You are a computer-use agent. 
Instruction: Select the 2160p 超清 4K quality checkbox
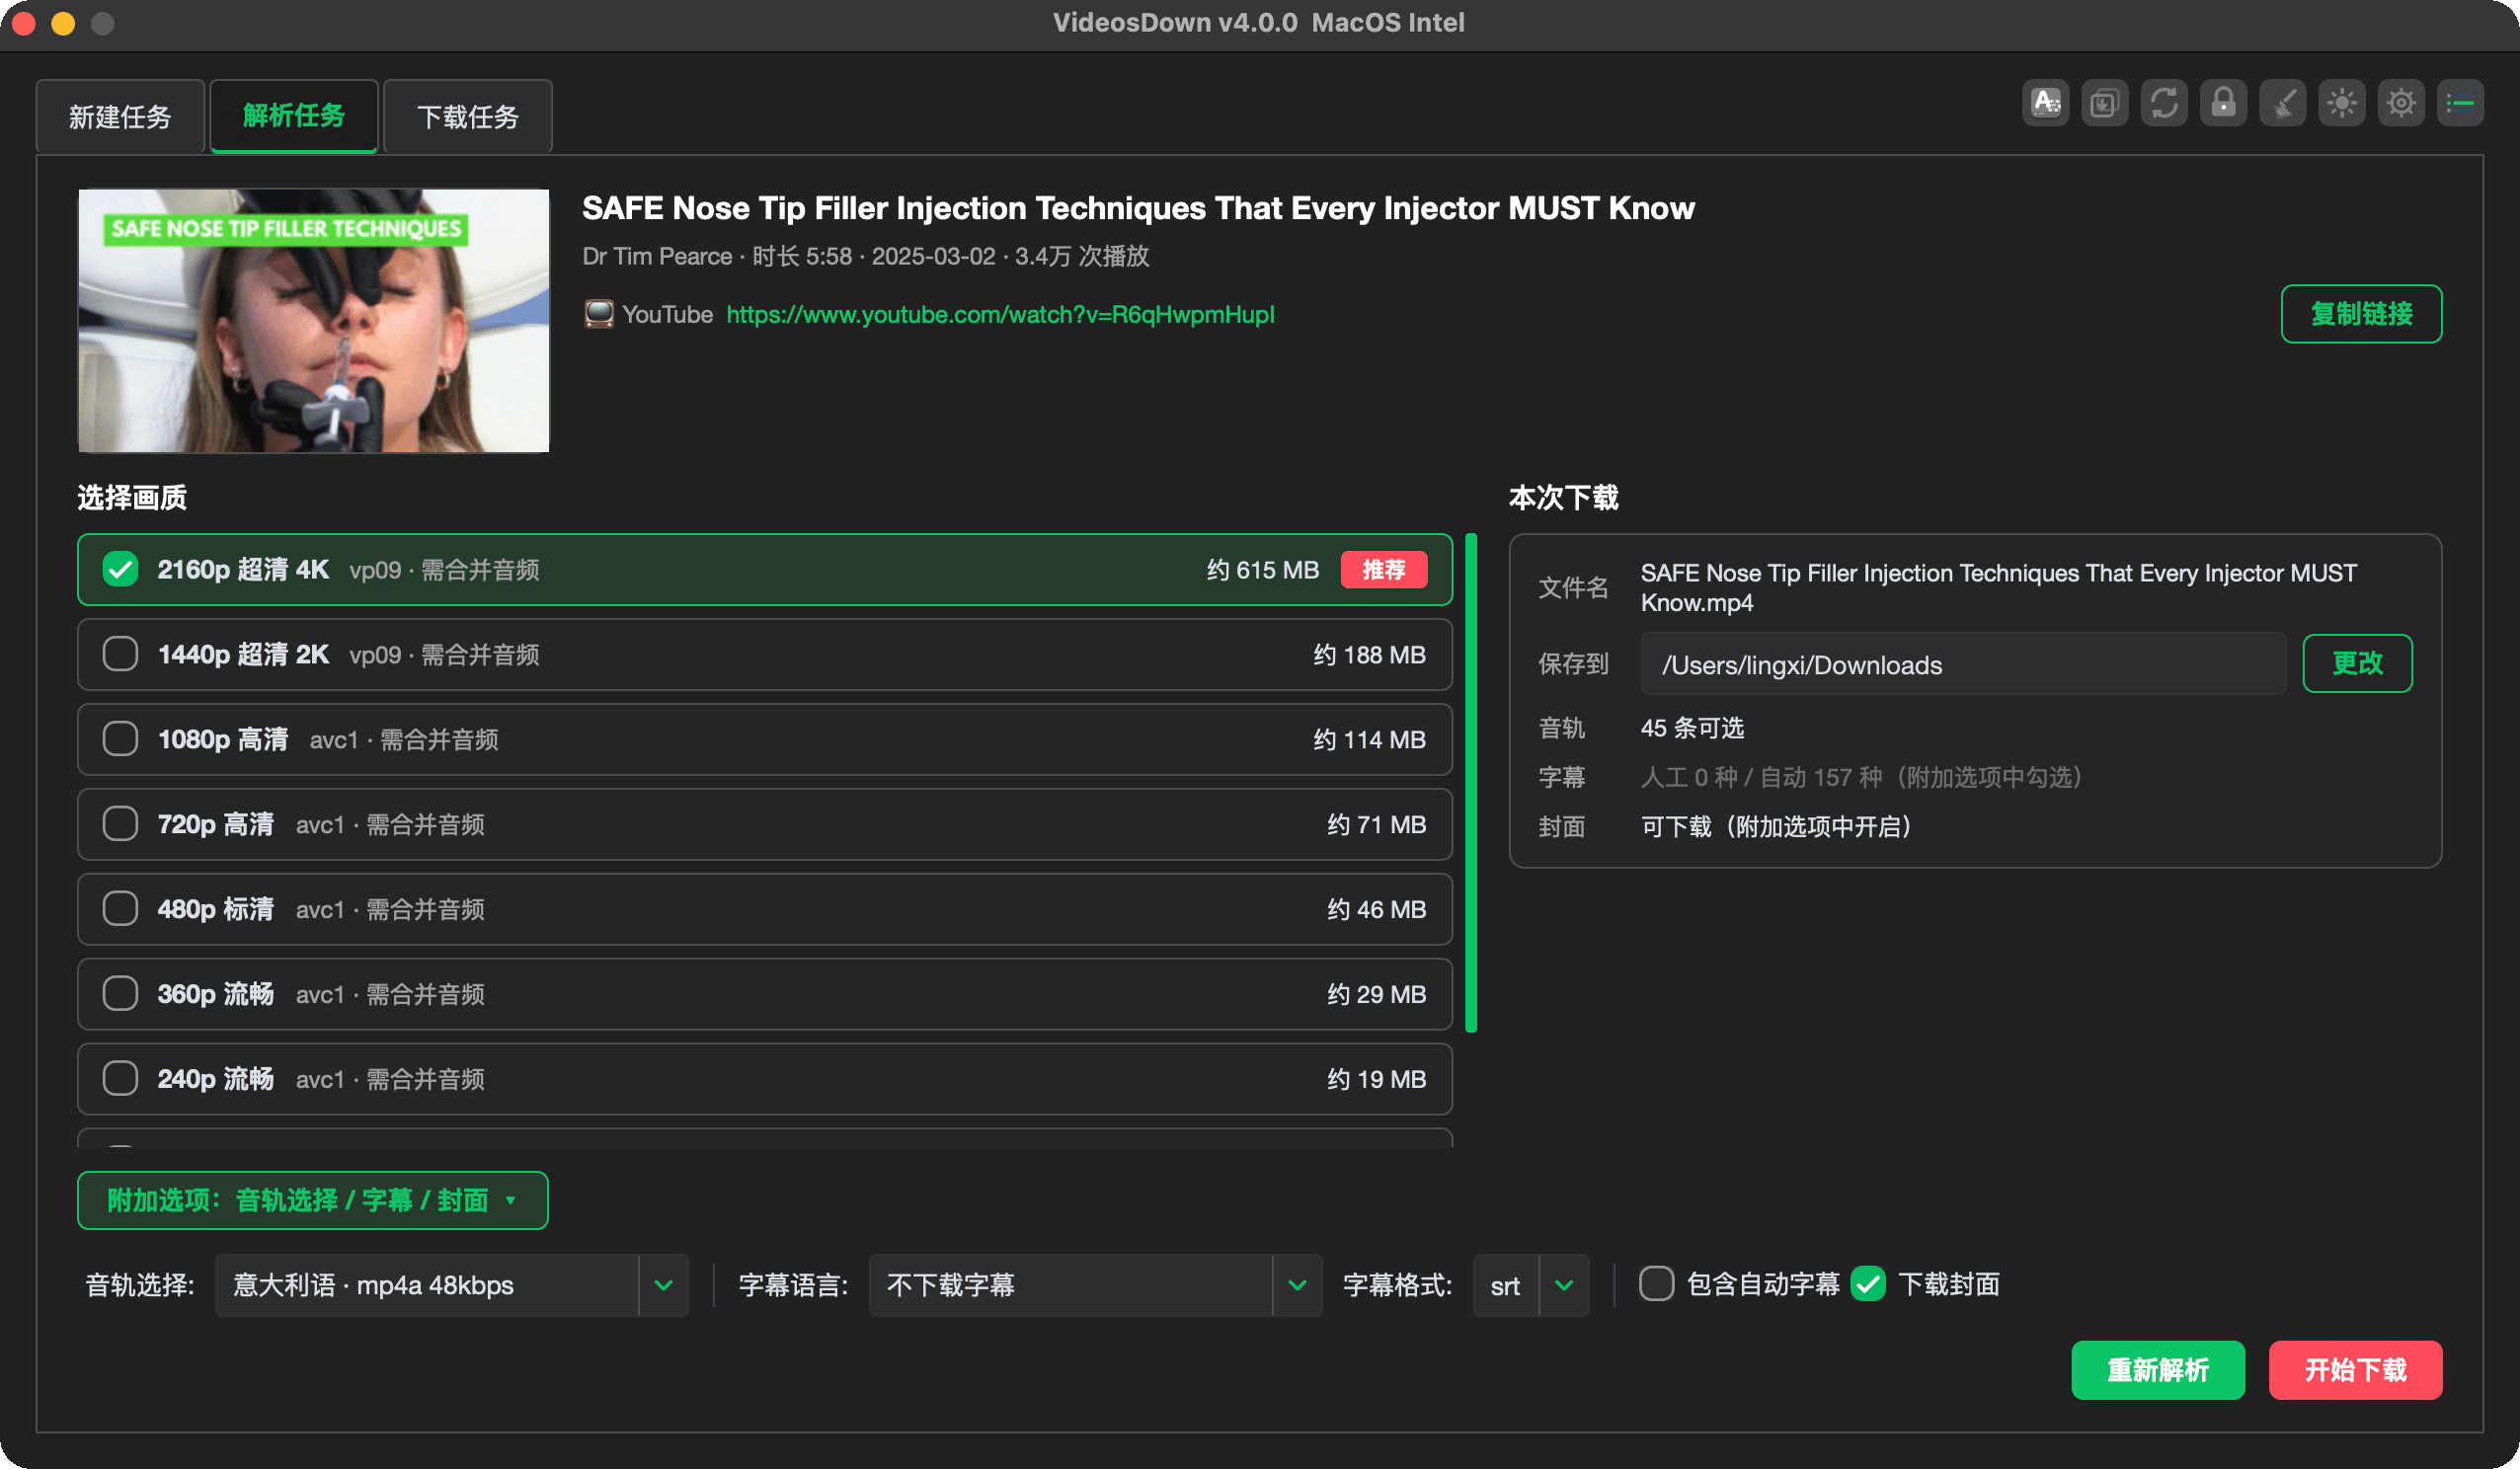click(x=120, y=570)
